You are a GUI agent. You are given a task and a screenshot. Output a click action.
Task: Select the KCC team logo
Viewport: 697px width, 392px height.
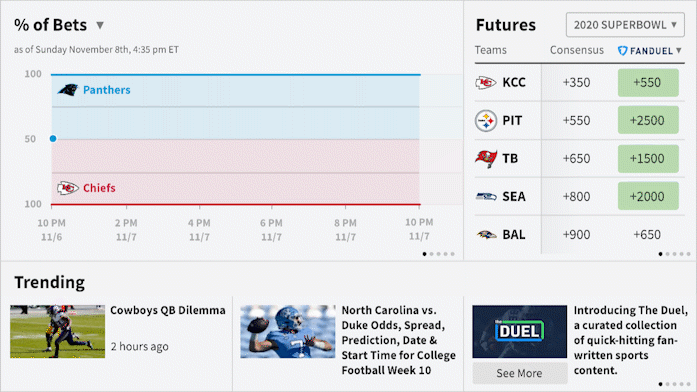coord(485,83)
